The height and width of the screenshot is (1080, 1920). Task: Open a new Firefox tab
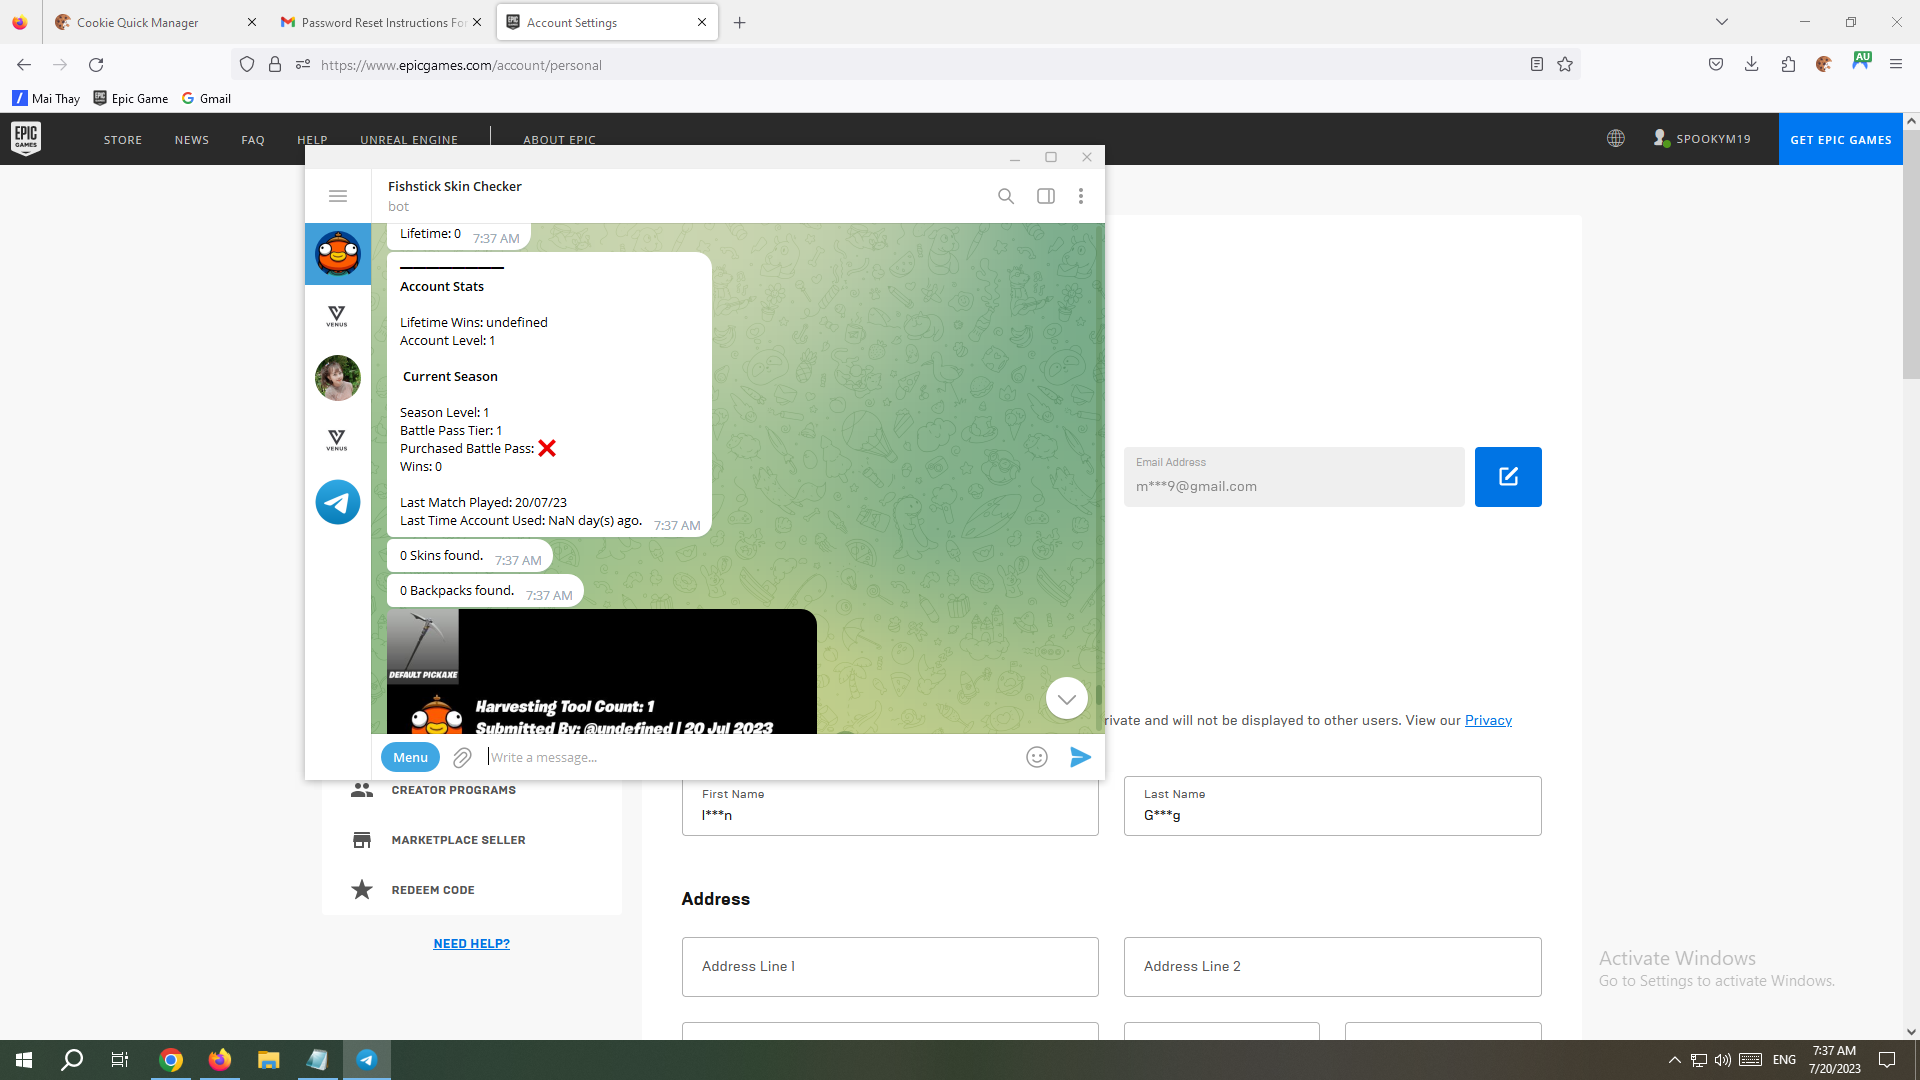(x=740, y=22)
